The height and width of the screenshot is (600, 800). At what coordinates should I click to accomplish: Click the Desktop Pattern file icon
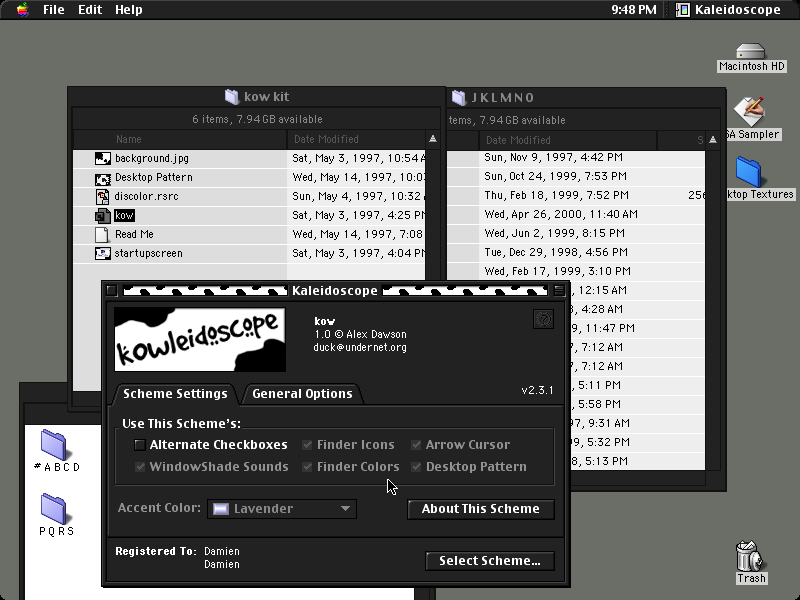click(103, 178)
